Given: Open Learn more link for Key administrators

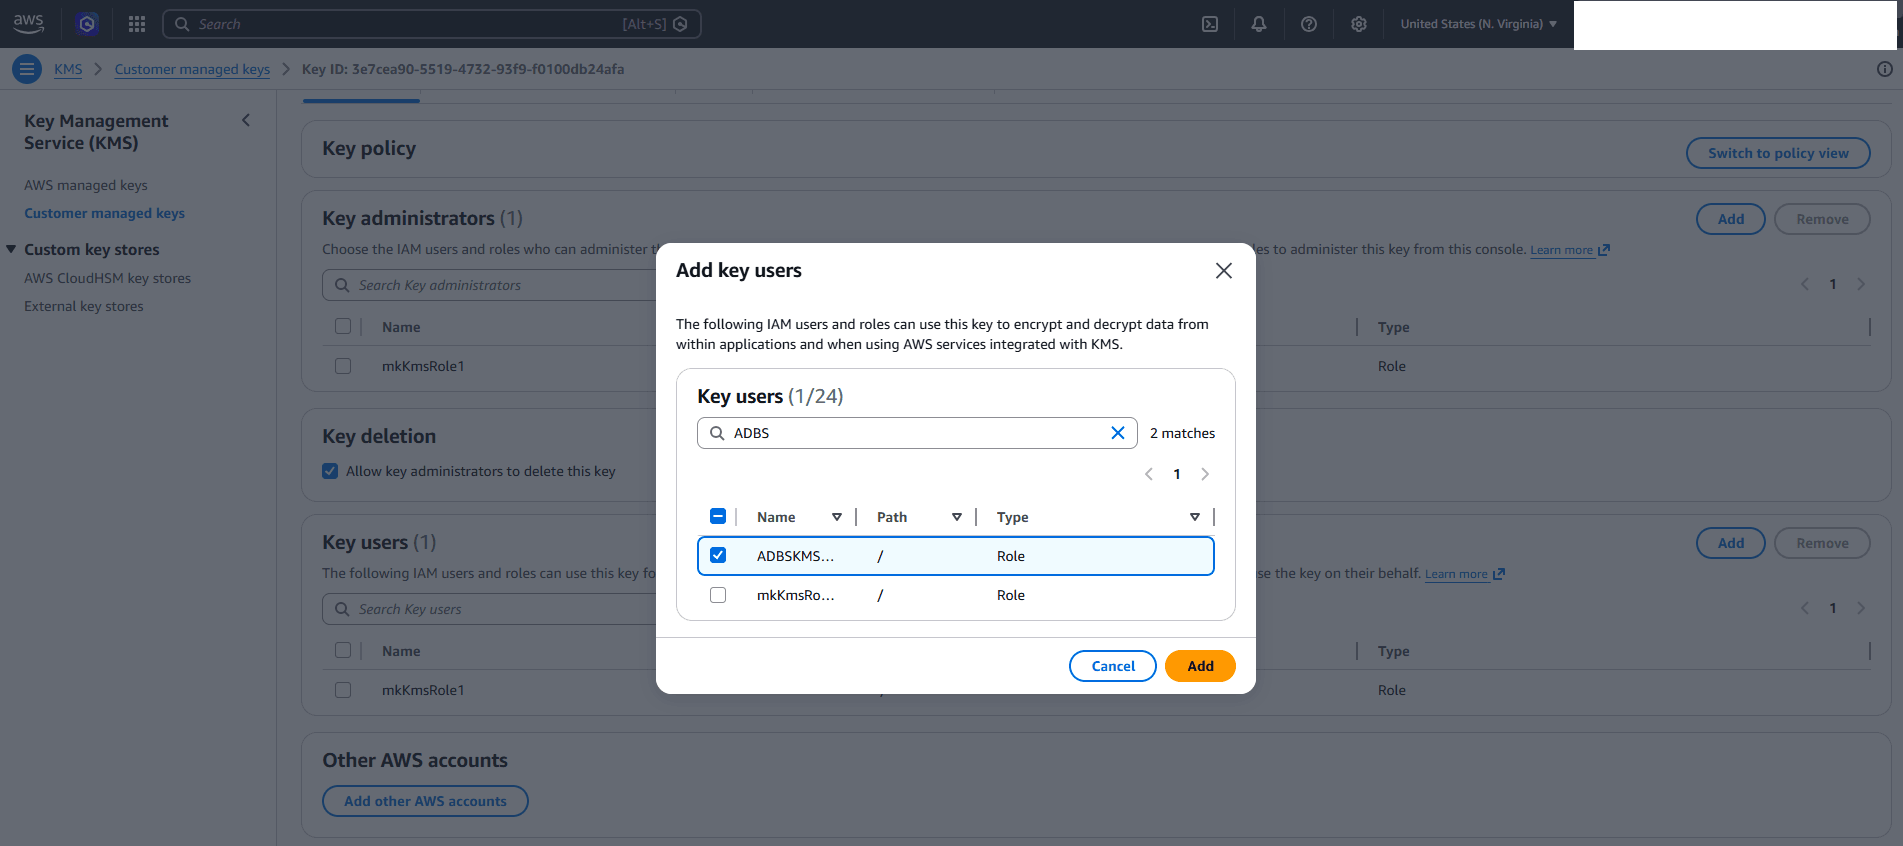Looking at the screenshot, I should pyautogui.click(x=1569, y=250).
